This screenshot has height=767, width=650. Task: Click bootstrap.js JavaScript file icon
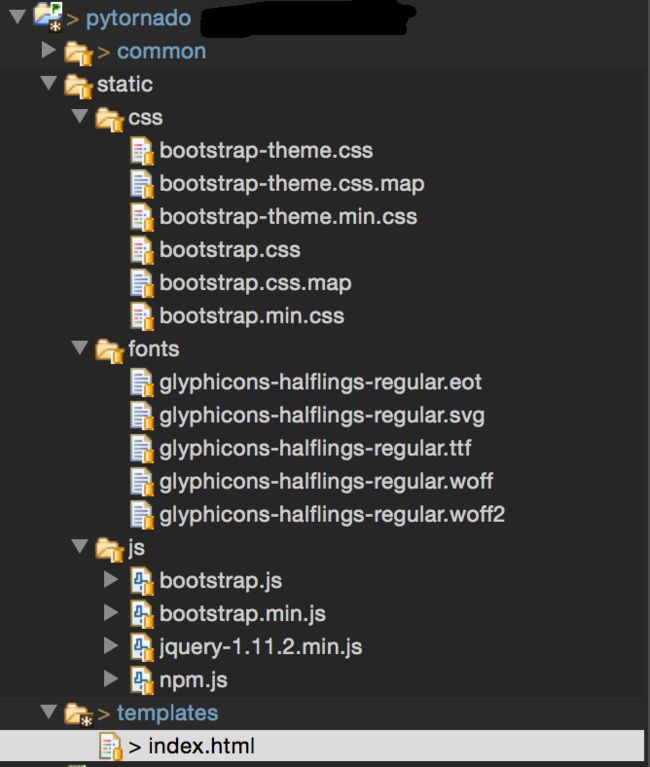[142, 581]
